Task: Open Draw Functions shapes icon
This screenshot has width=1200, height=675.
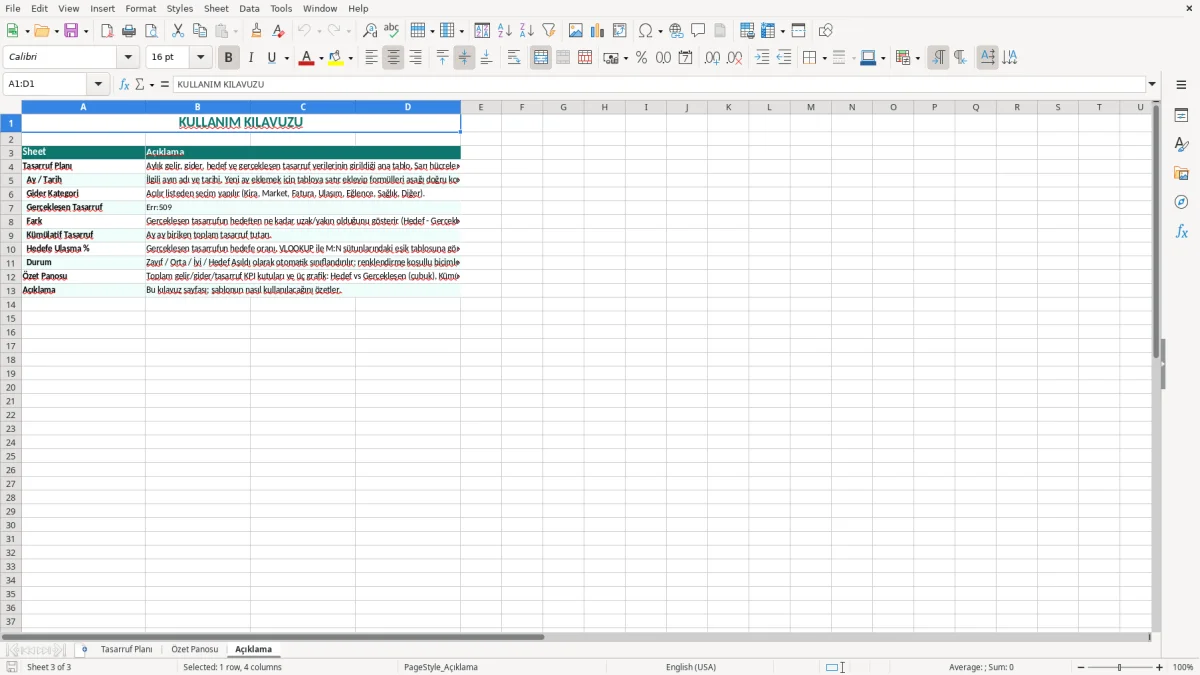Action: coord(825,31)
